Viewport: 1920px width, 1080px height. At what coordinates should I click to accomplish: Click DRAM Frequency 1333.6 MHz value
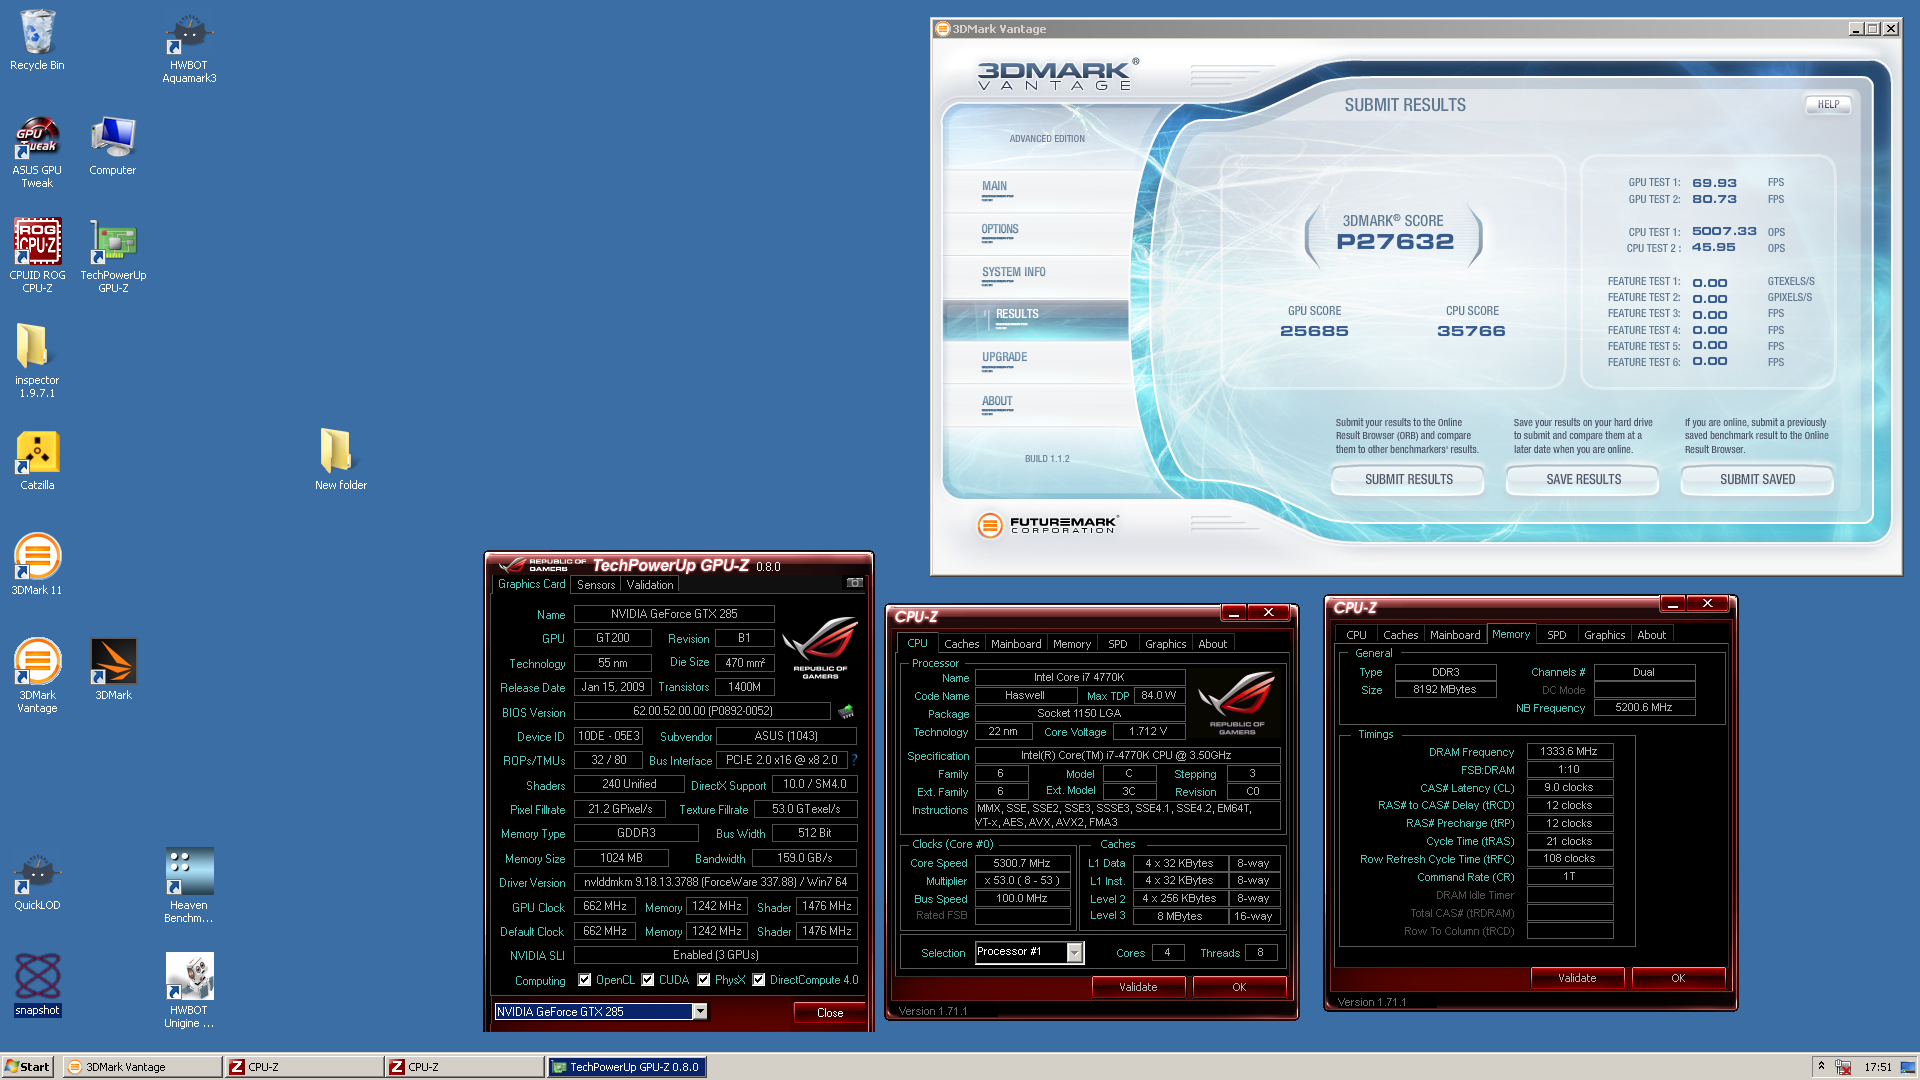click(1569, 751)
